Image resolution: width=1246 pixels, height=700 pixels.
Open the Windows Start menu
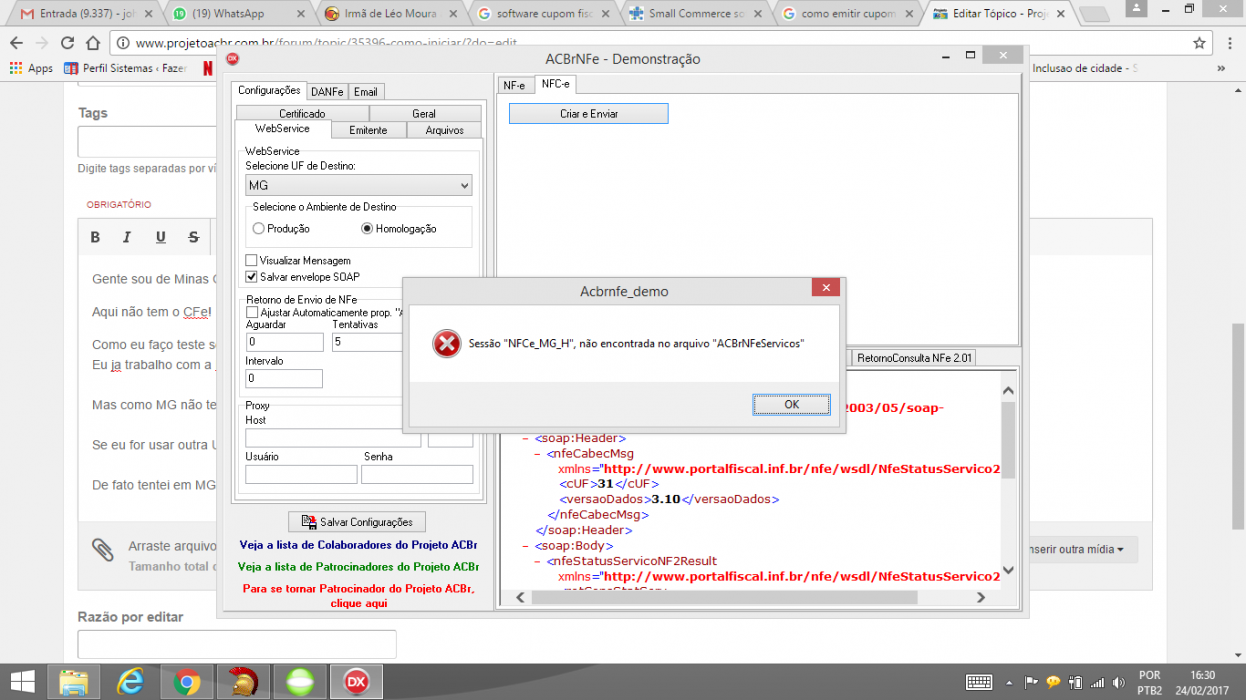[x=22, y=682]
